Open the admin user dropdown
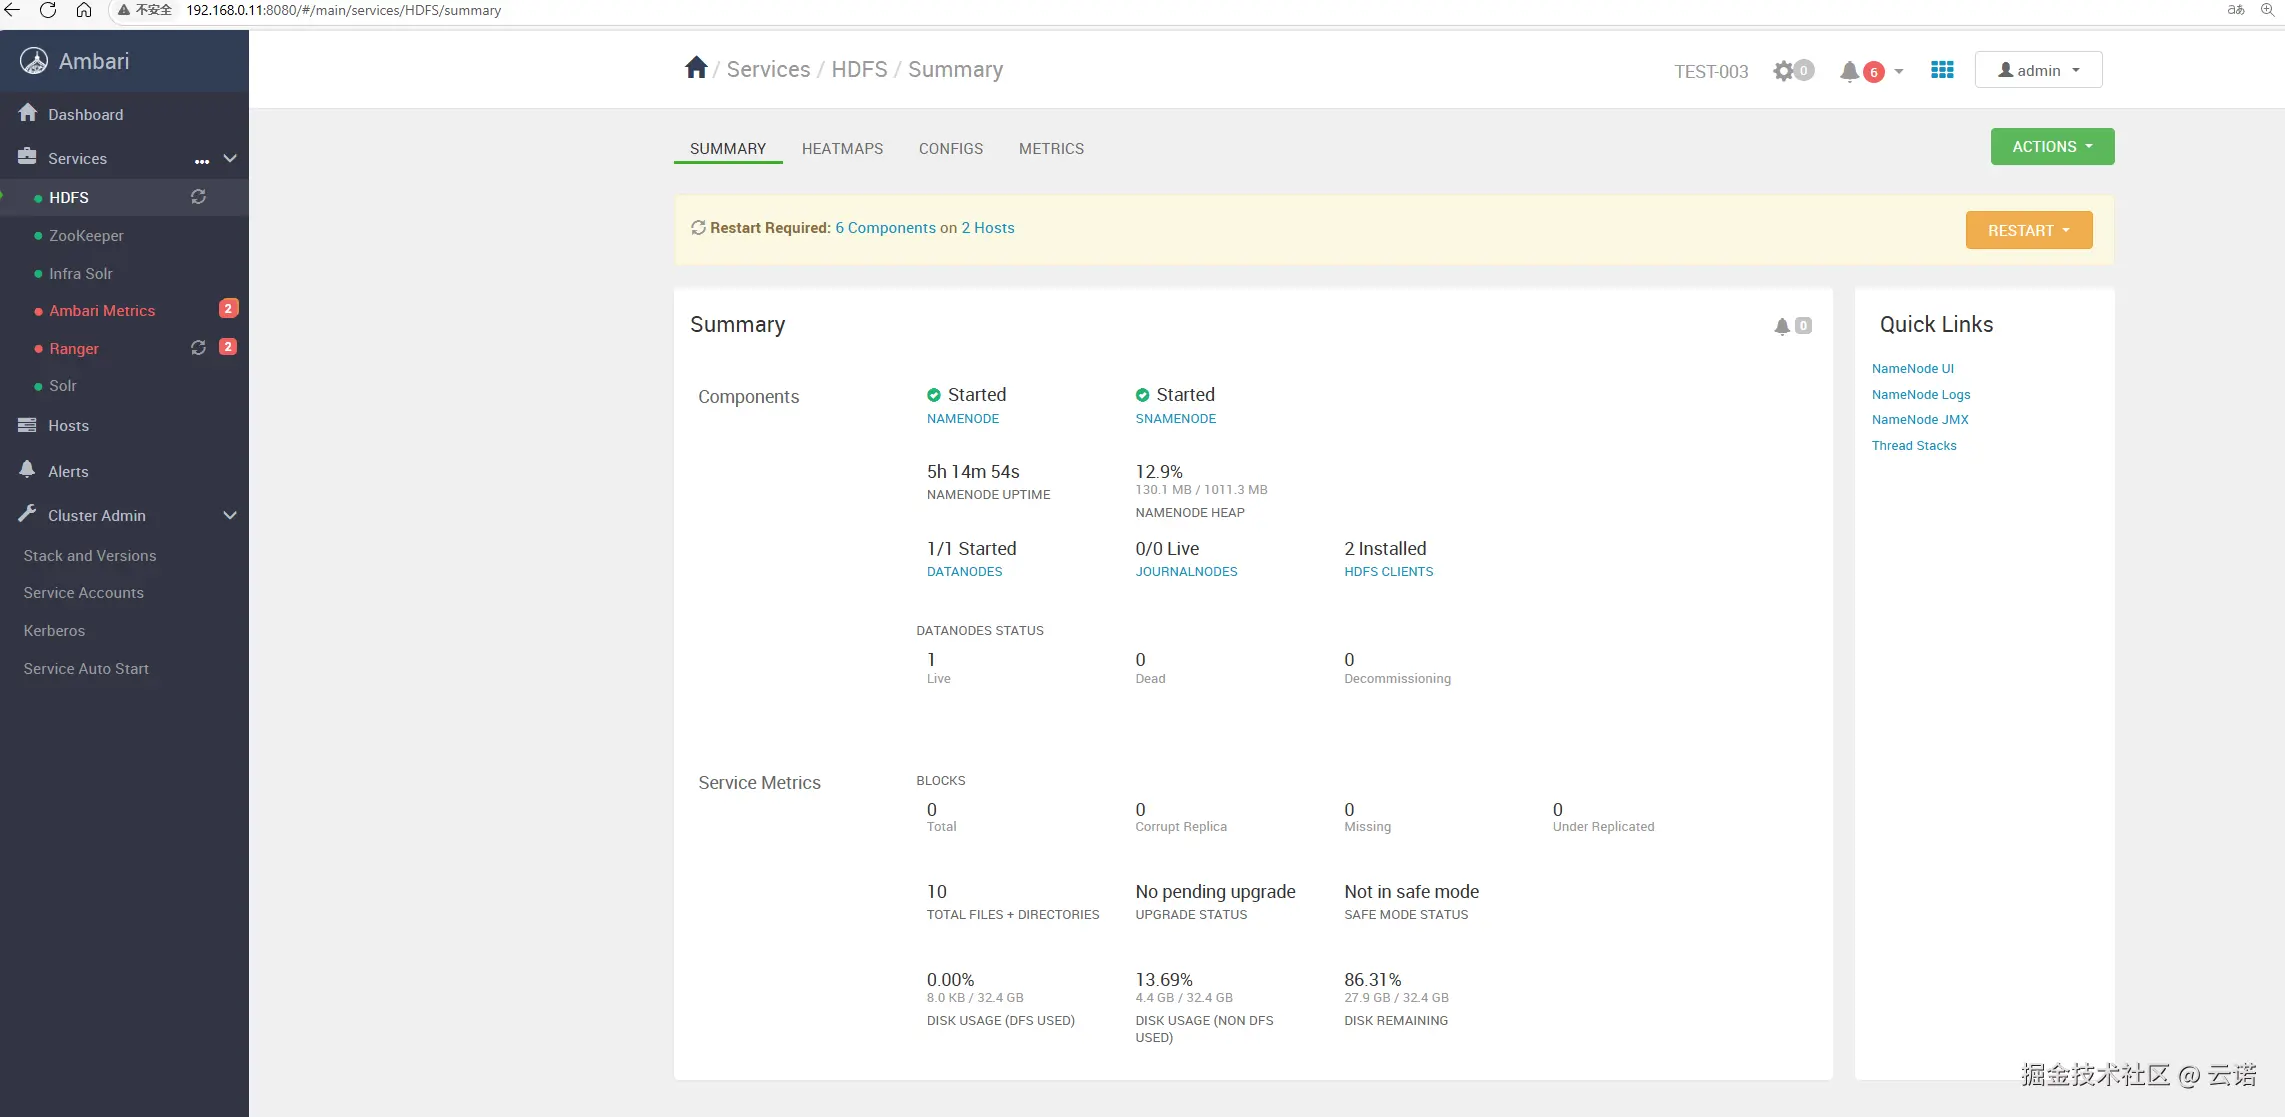This screenshot has height=1117, width=2285. 2038,70
